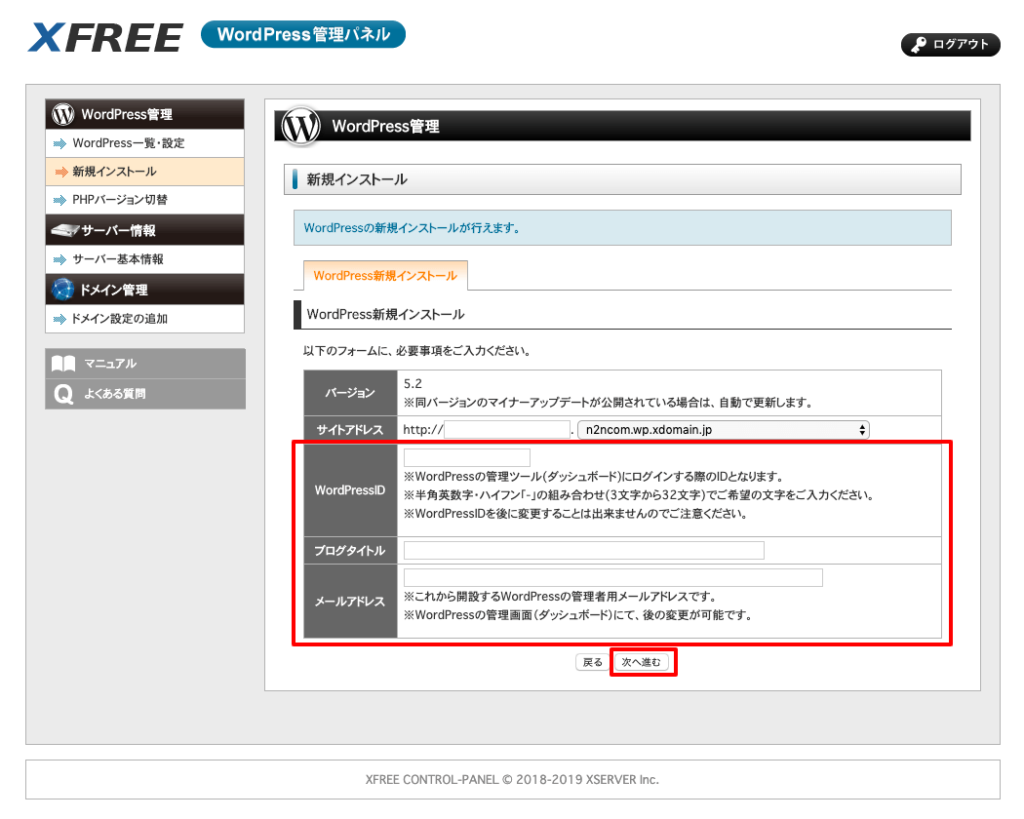
Task: Click the info message WordPressの新規インストールが行えます
Action: pyautogui.click(x=412, y=228)
